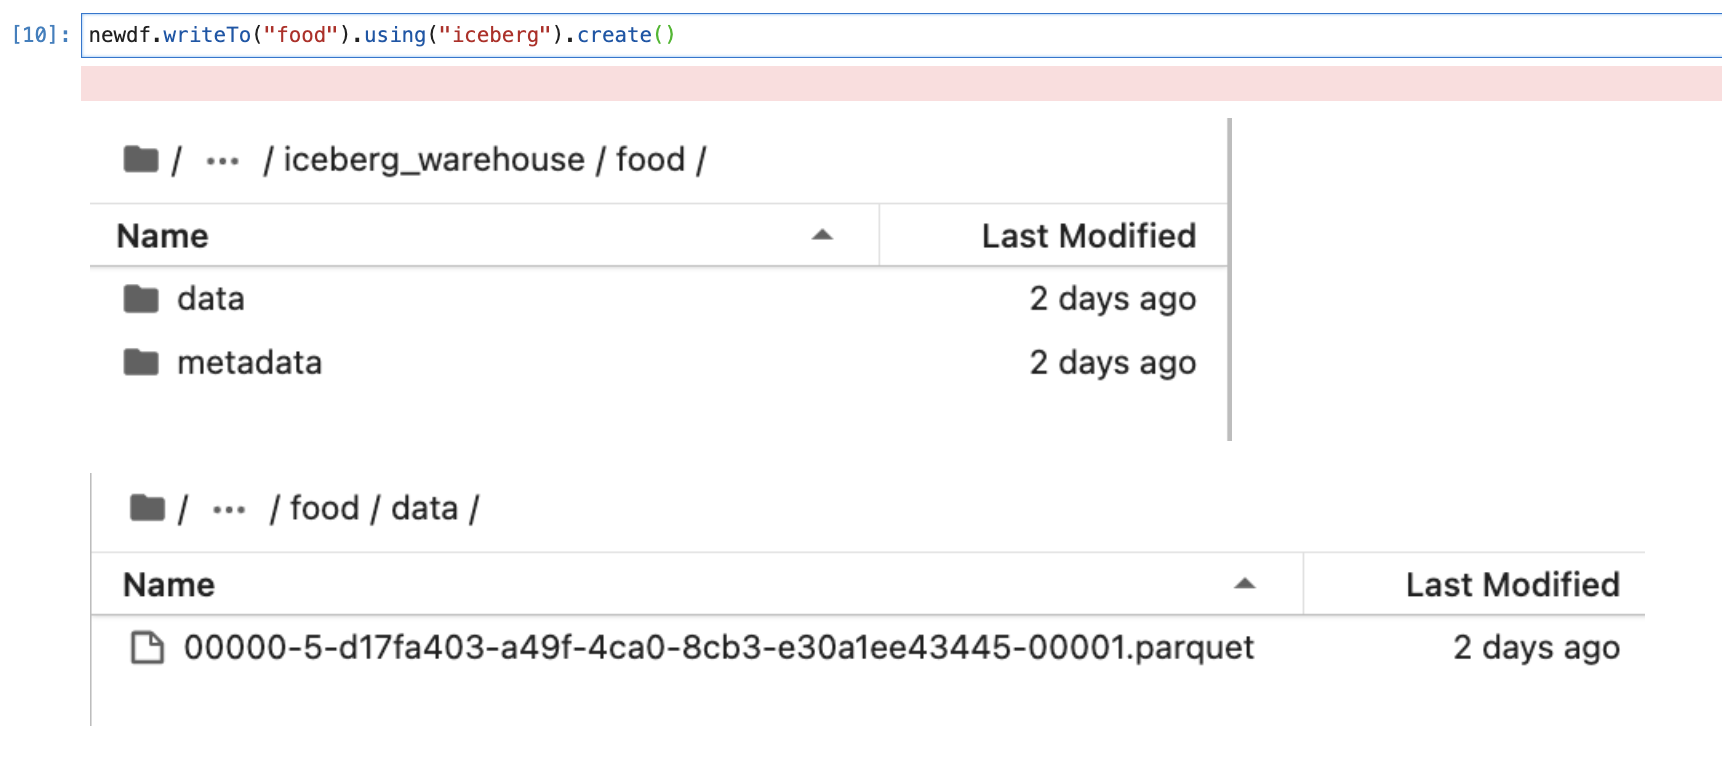This screenshot has width=1722, height=772.
Task: Click the parquet file's document icon
Action: [x=148, y=648]
